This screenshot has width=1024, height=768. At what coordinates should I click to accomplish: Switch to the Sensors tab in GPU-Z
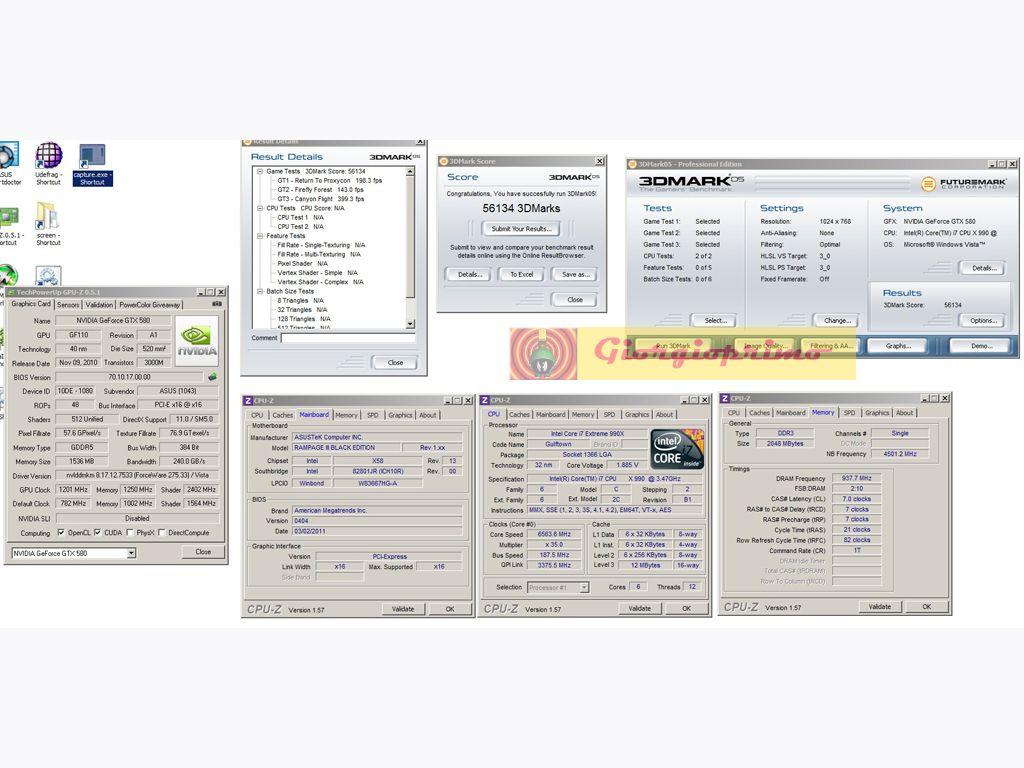(x=67, y=305)
